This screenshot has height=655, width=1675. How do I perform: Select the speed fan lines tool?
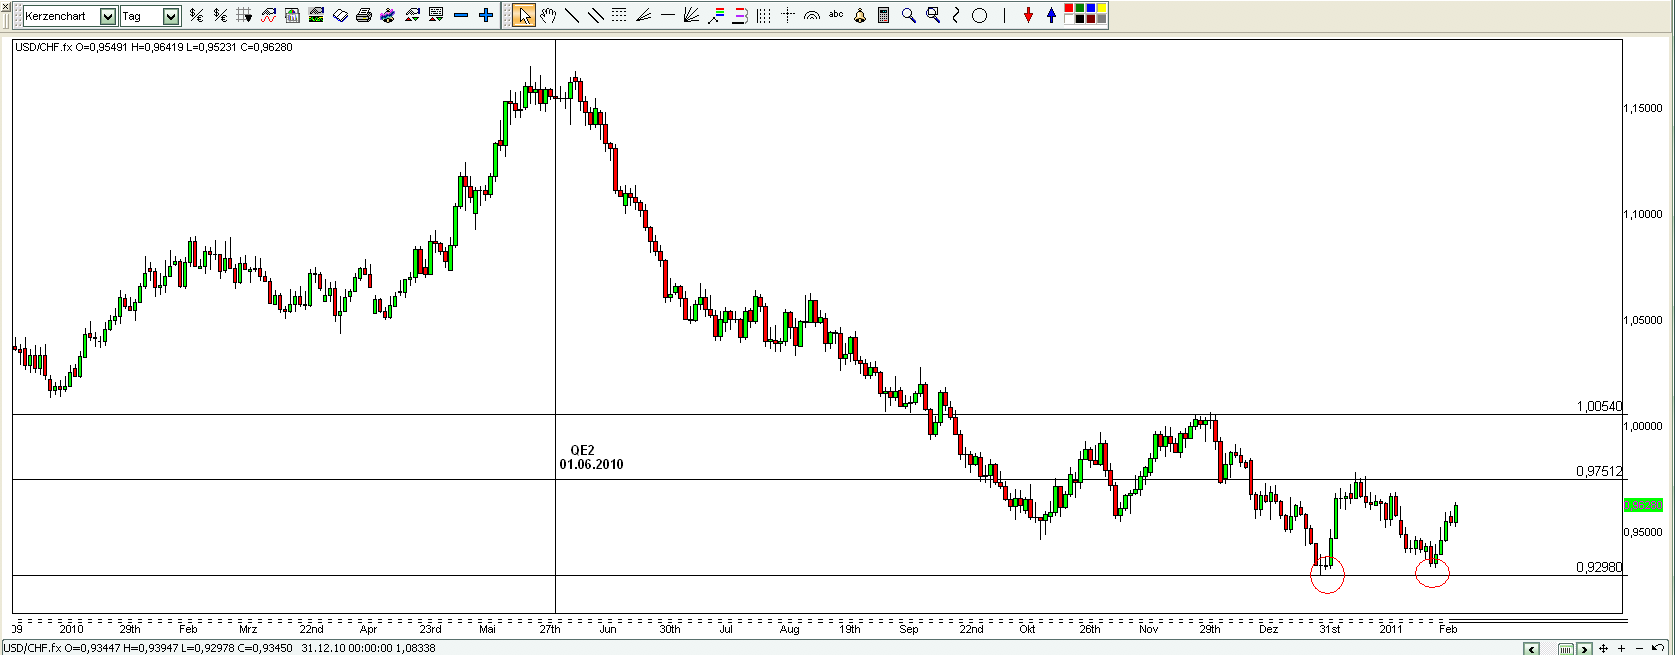643,15
